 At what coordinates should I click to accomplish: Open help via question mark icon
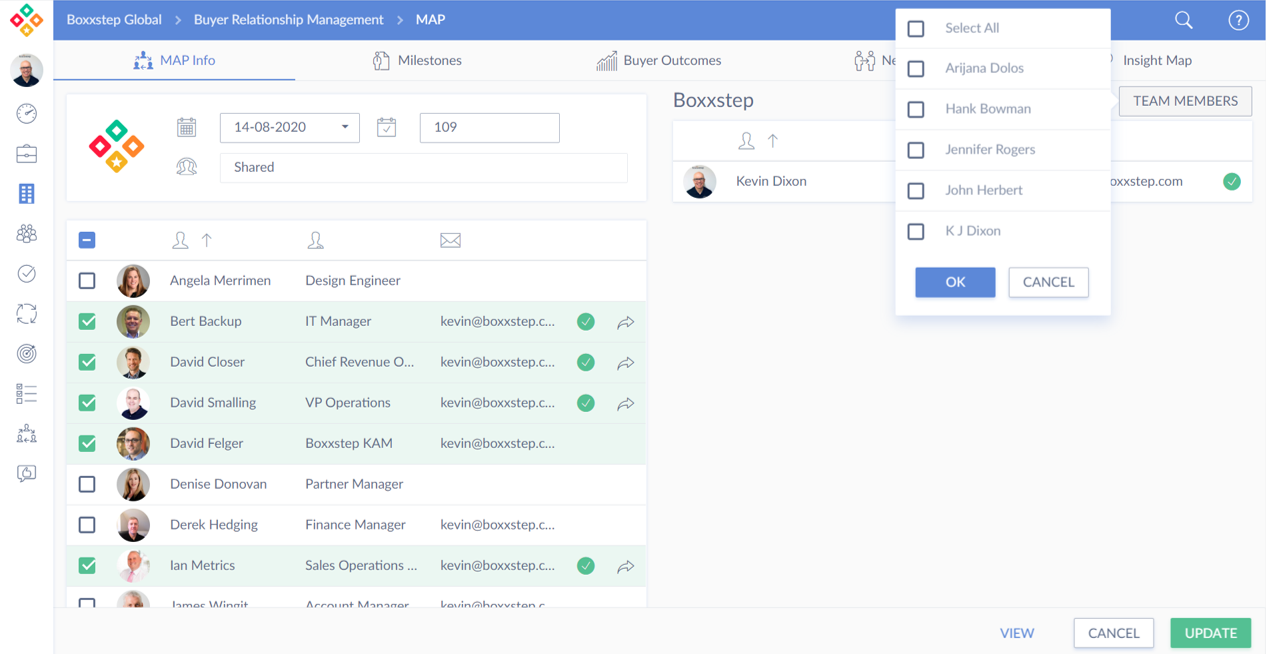point(1238,20)
